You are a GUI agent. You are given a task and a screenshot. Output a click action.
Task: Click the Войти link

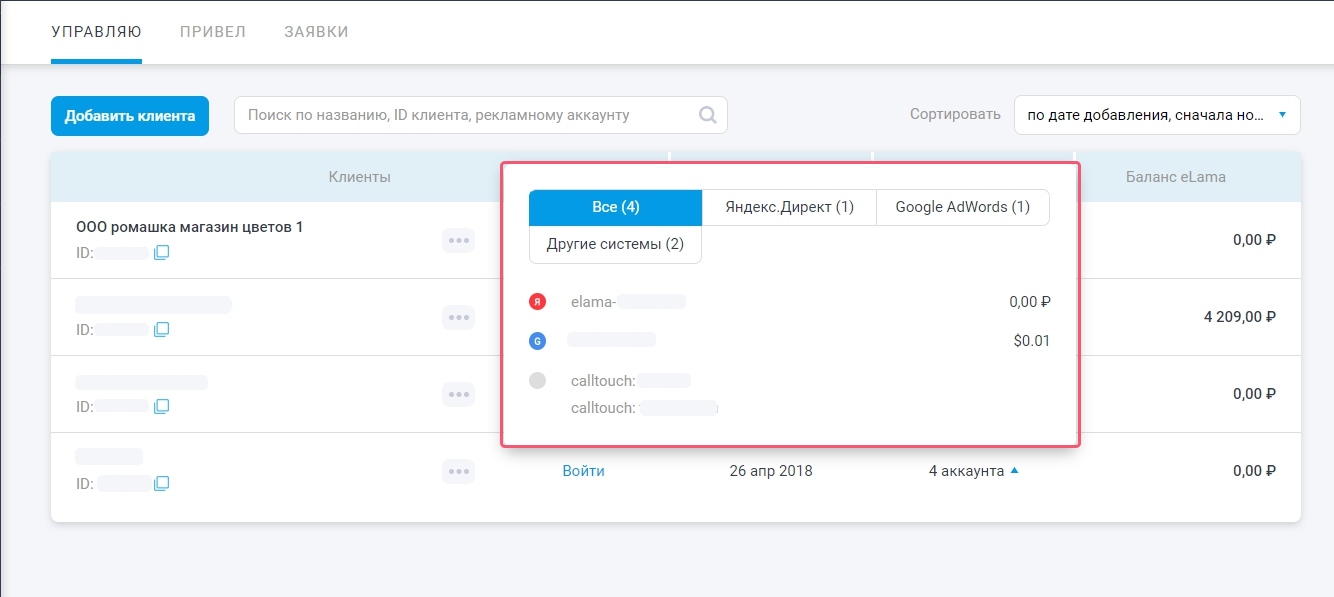point(583,471)
